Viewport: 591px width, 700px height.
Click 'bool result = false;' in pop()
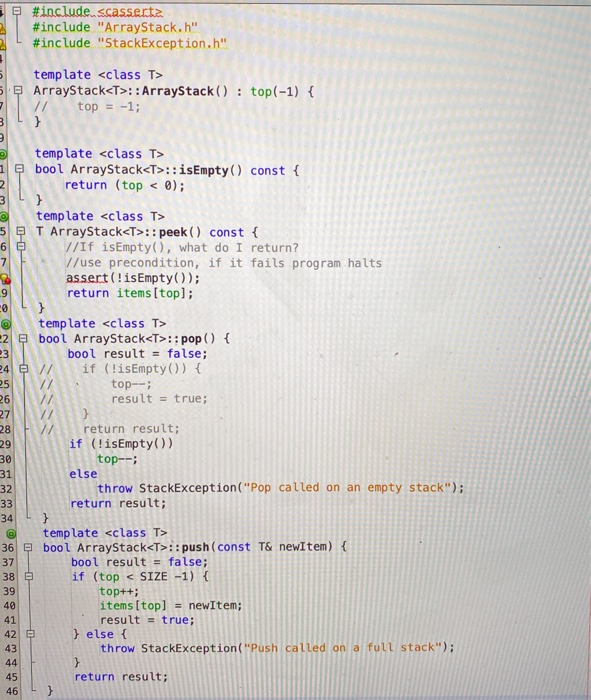(137, 354)
